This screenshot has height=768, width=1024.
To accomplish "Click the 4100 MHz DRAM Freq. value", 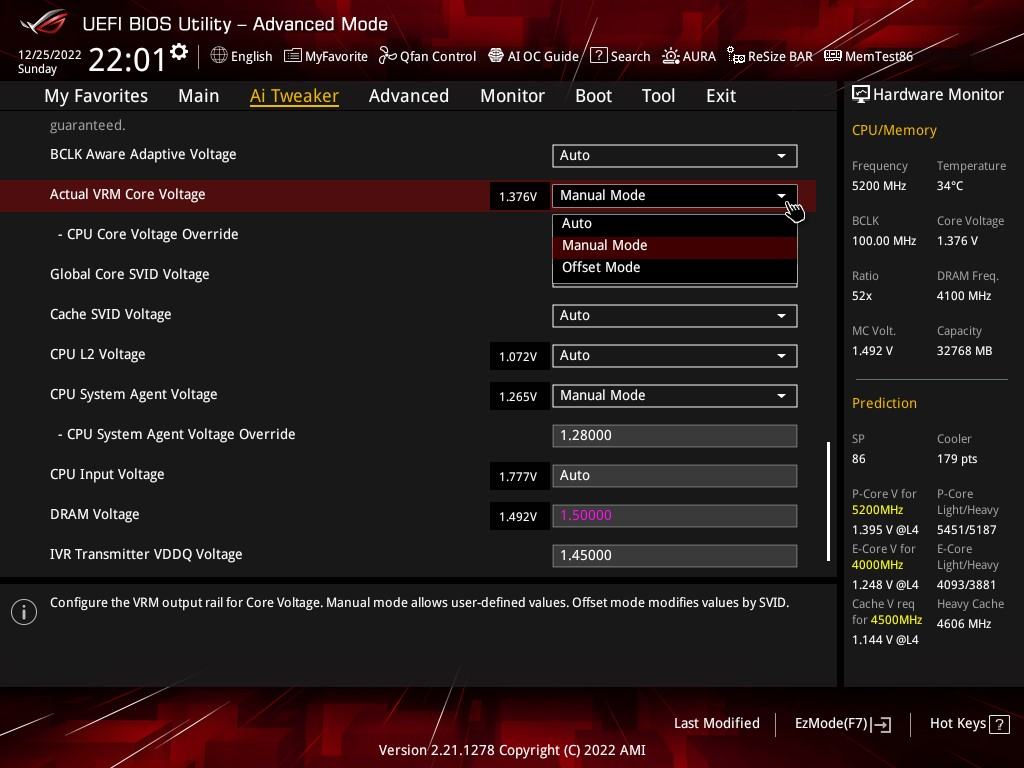I will coord(964,296).
